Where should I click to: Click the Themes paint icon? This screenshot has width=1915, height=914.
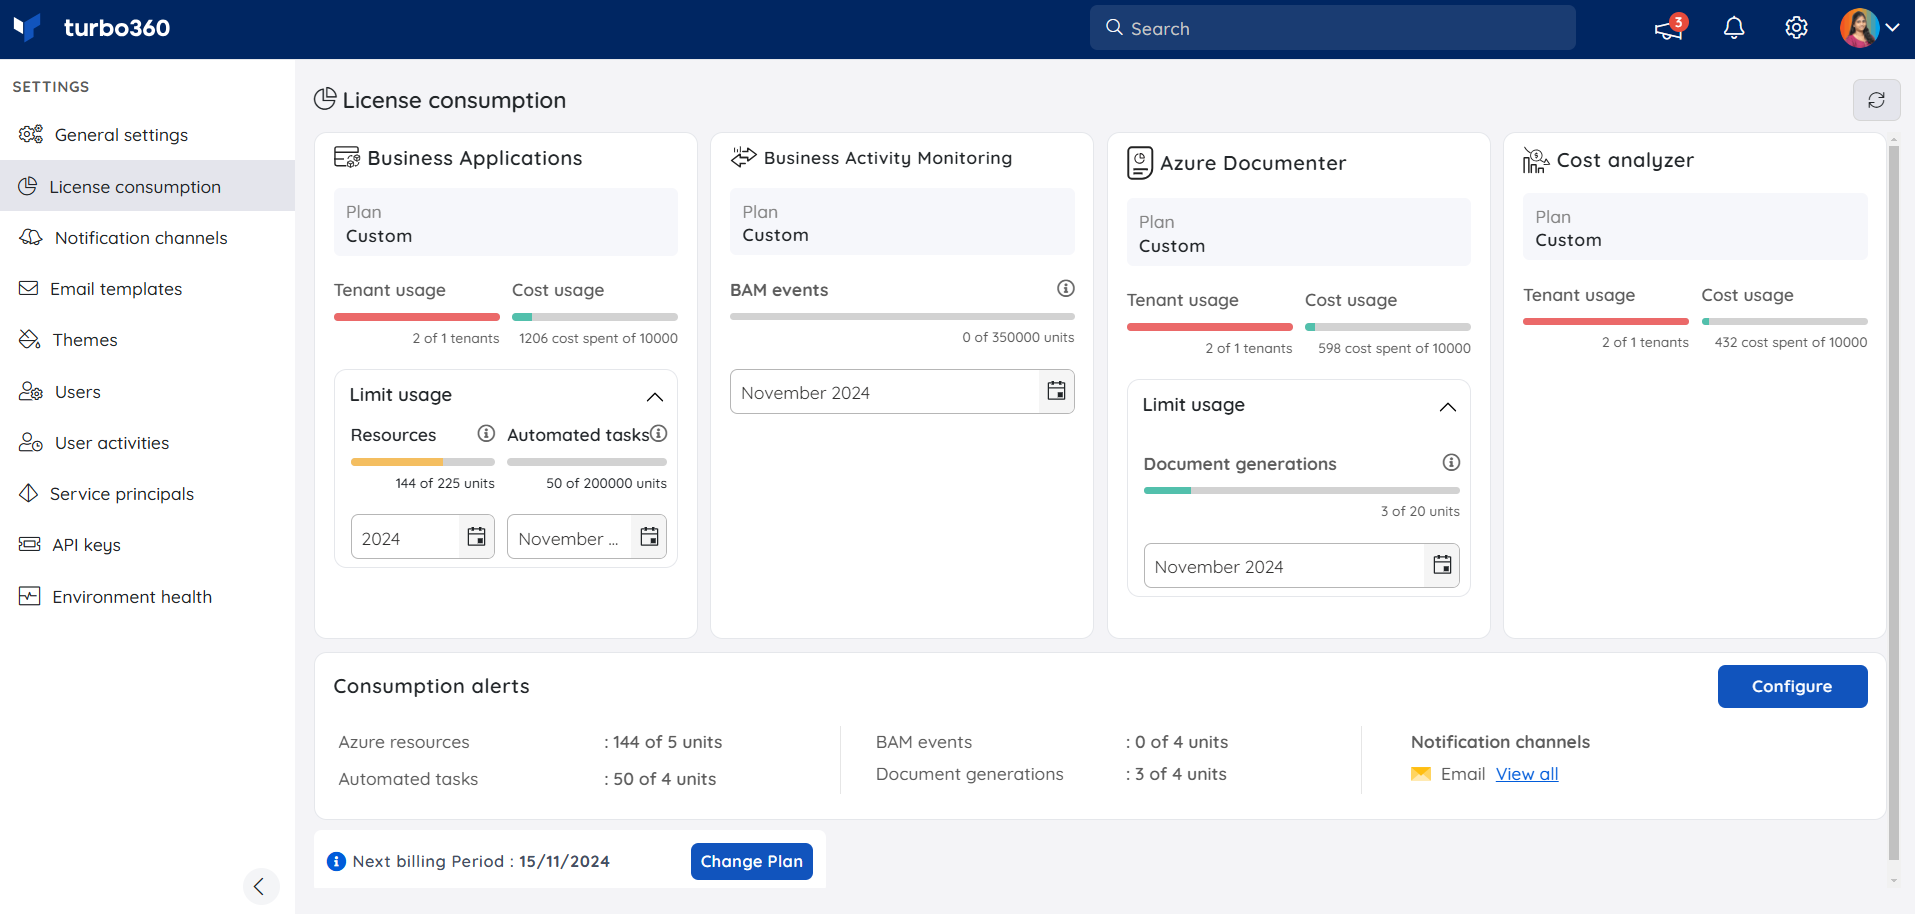click(x=30, y=339)
